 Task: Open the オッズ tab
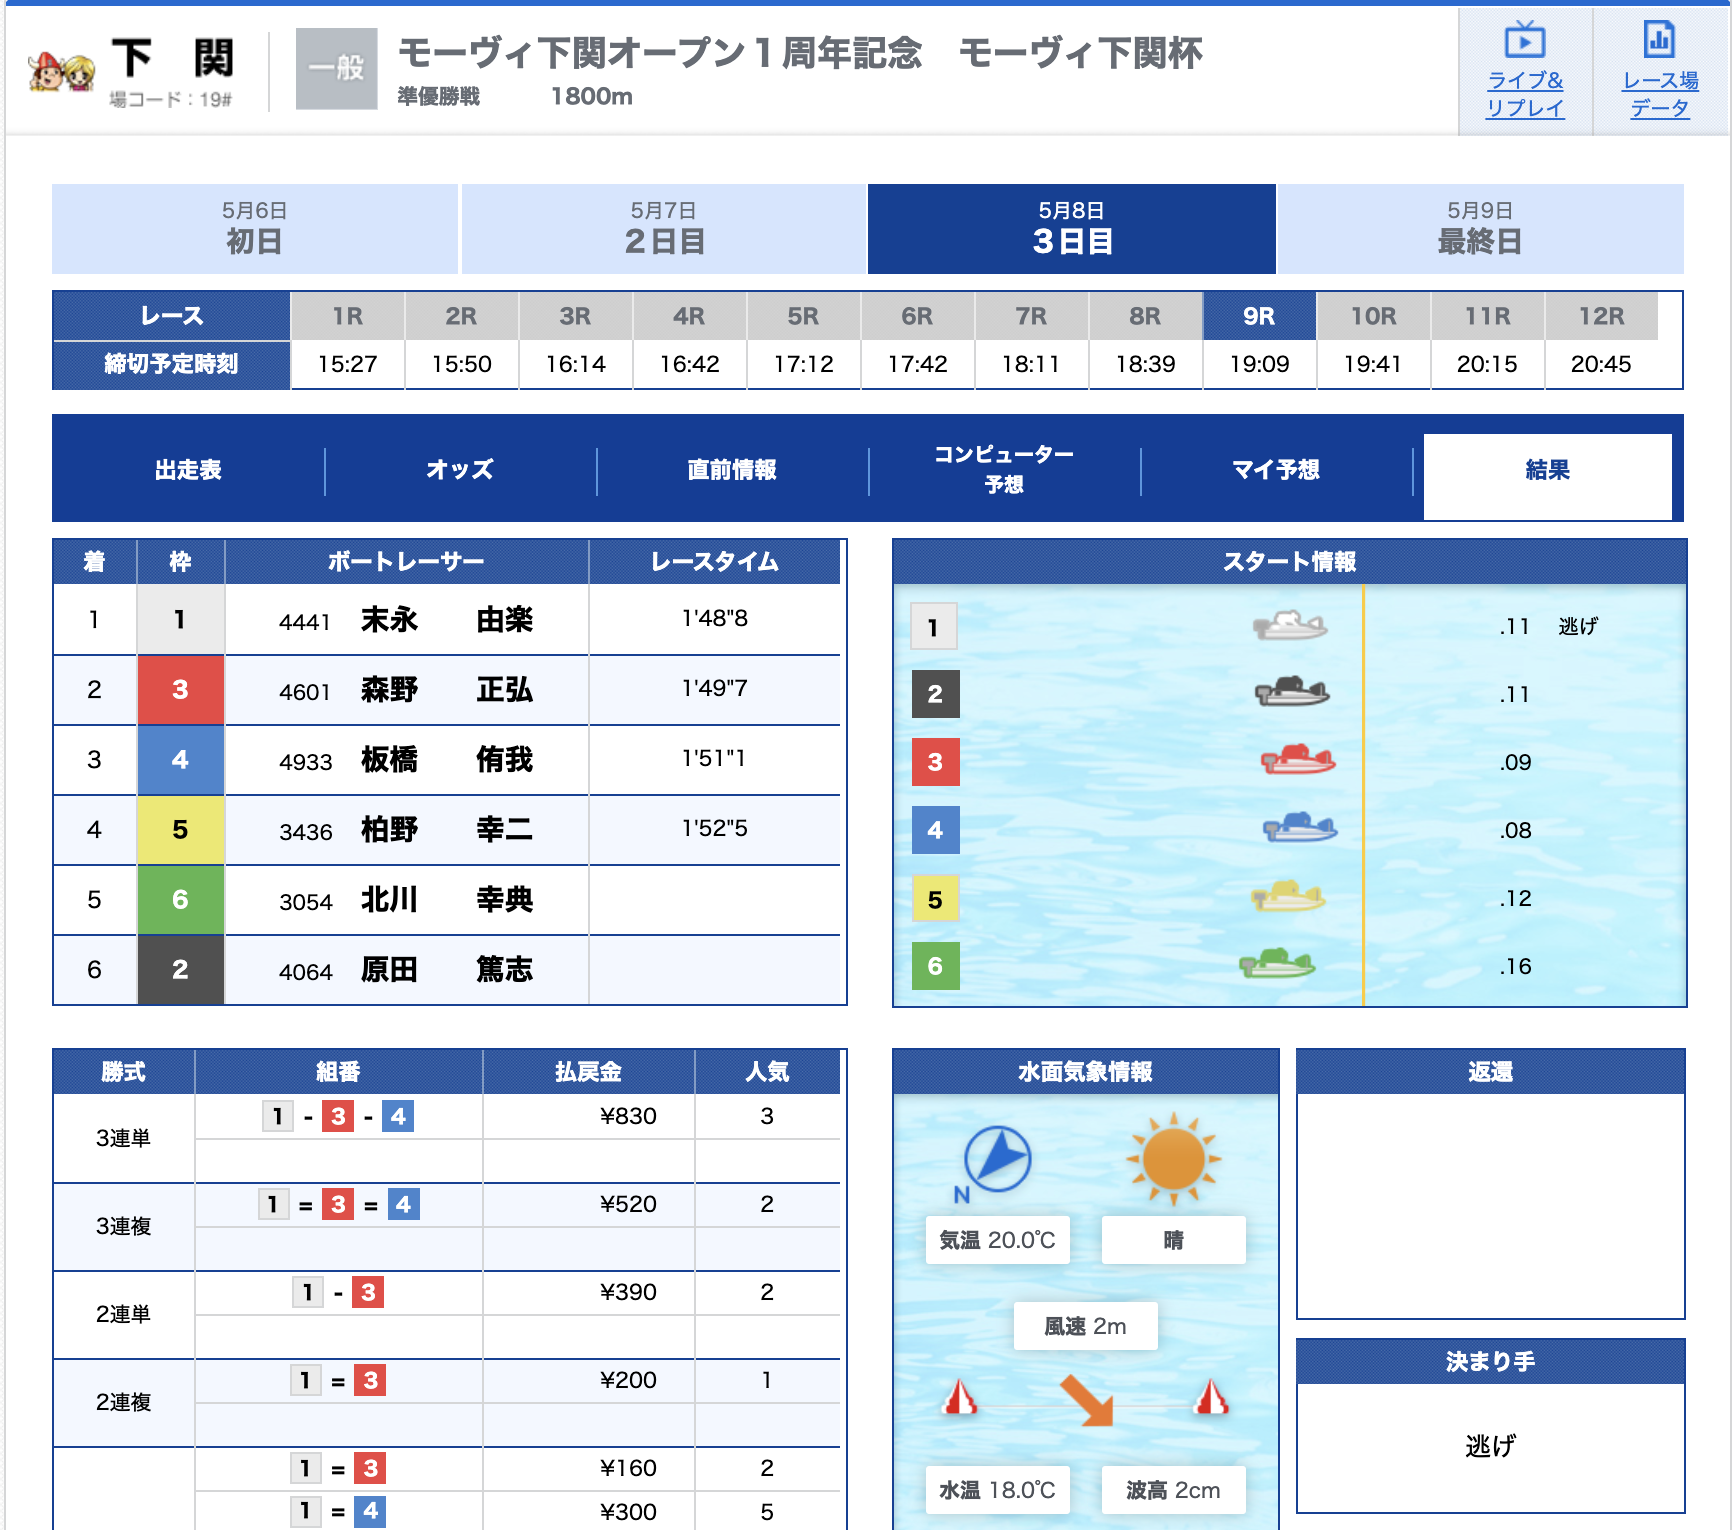(x=460, y=470)
